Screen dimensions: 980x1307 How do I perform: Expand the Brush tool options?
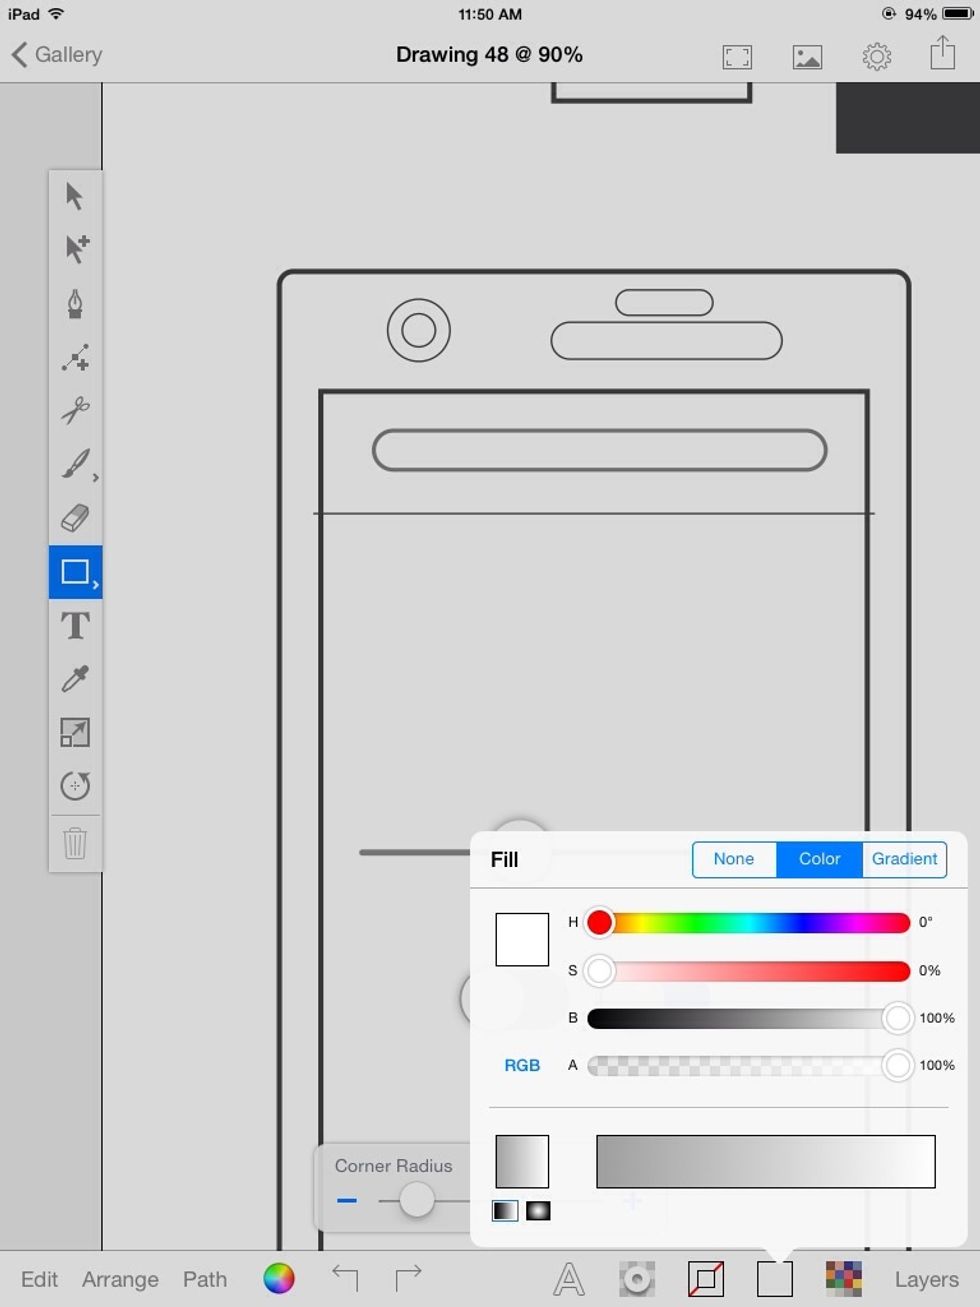pos(95,478)
